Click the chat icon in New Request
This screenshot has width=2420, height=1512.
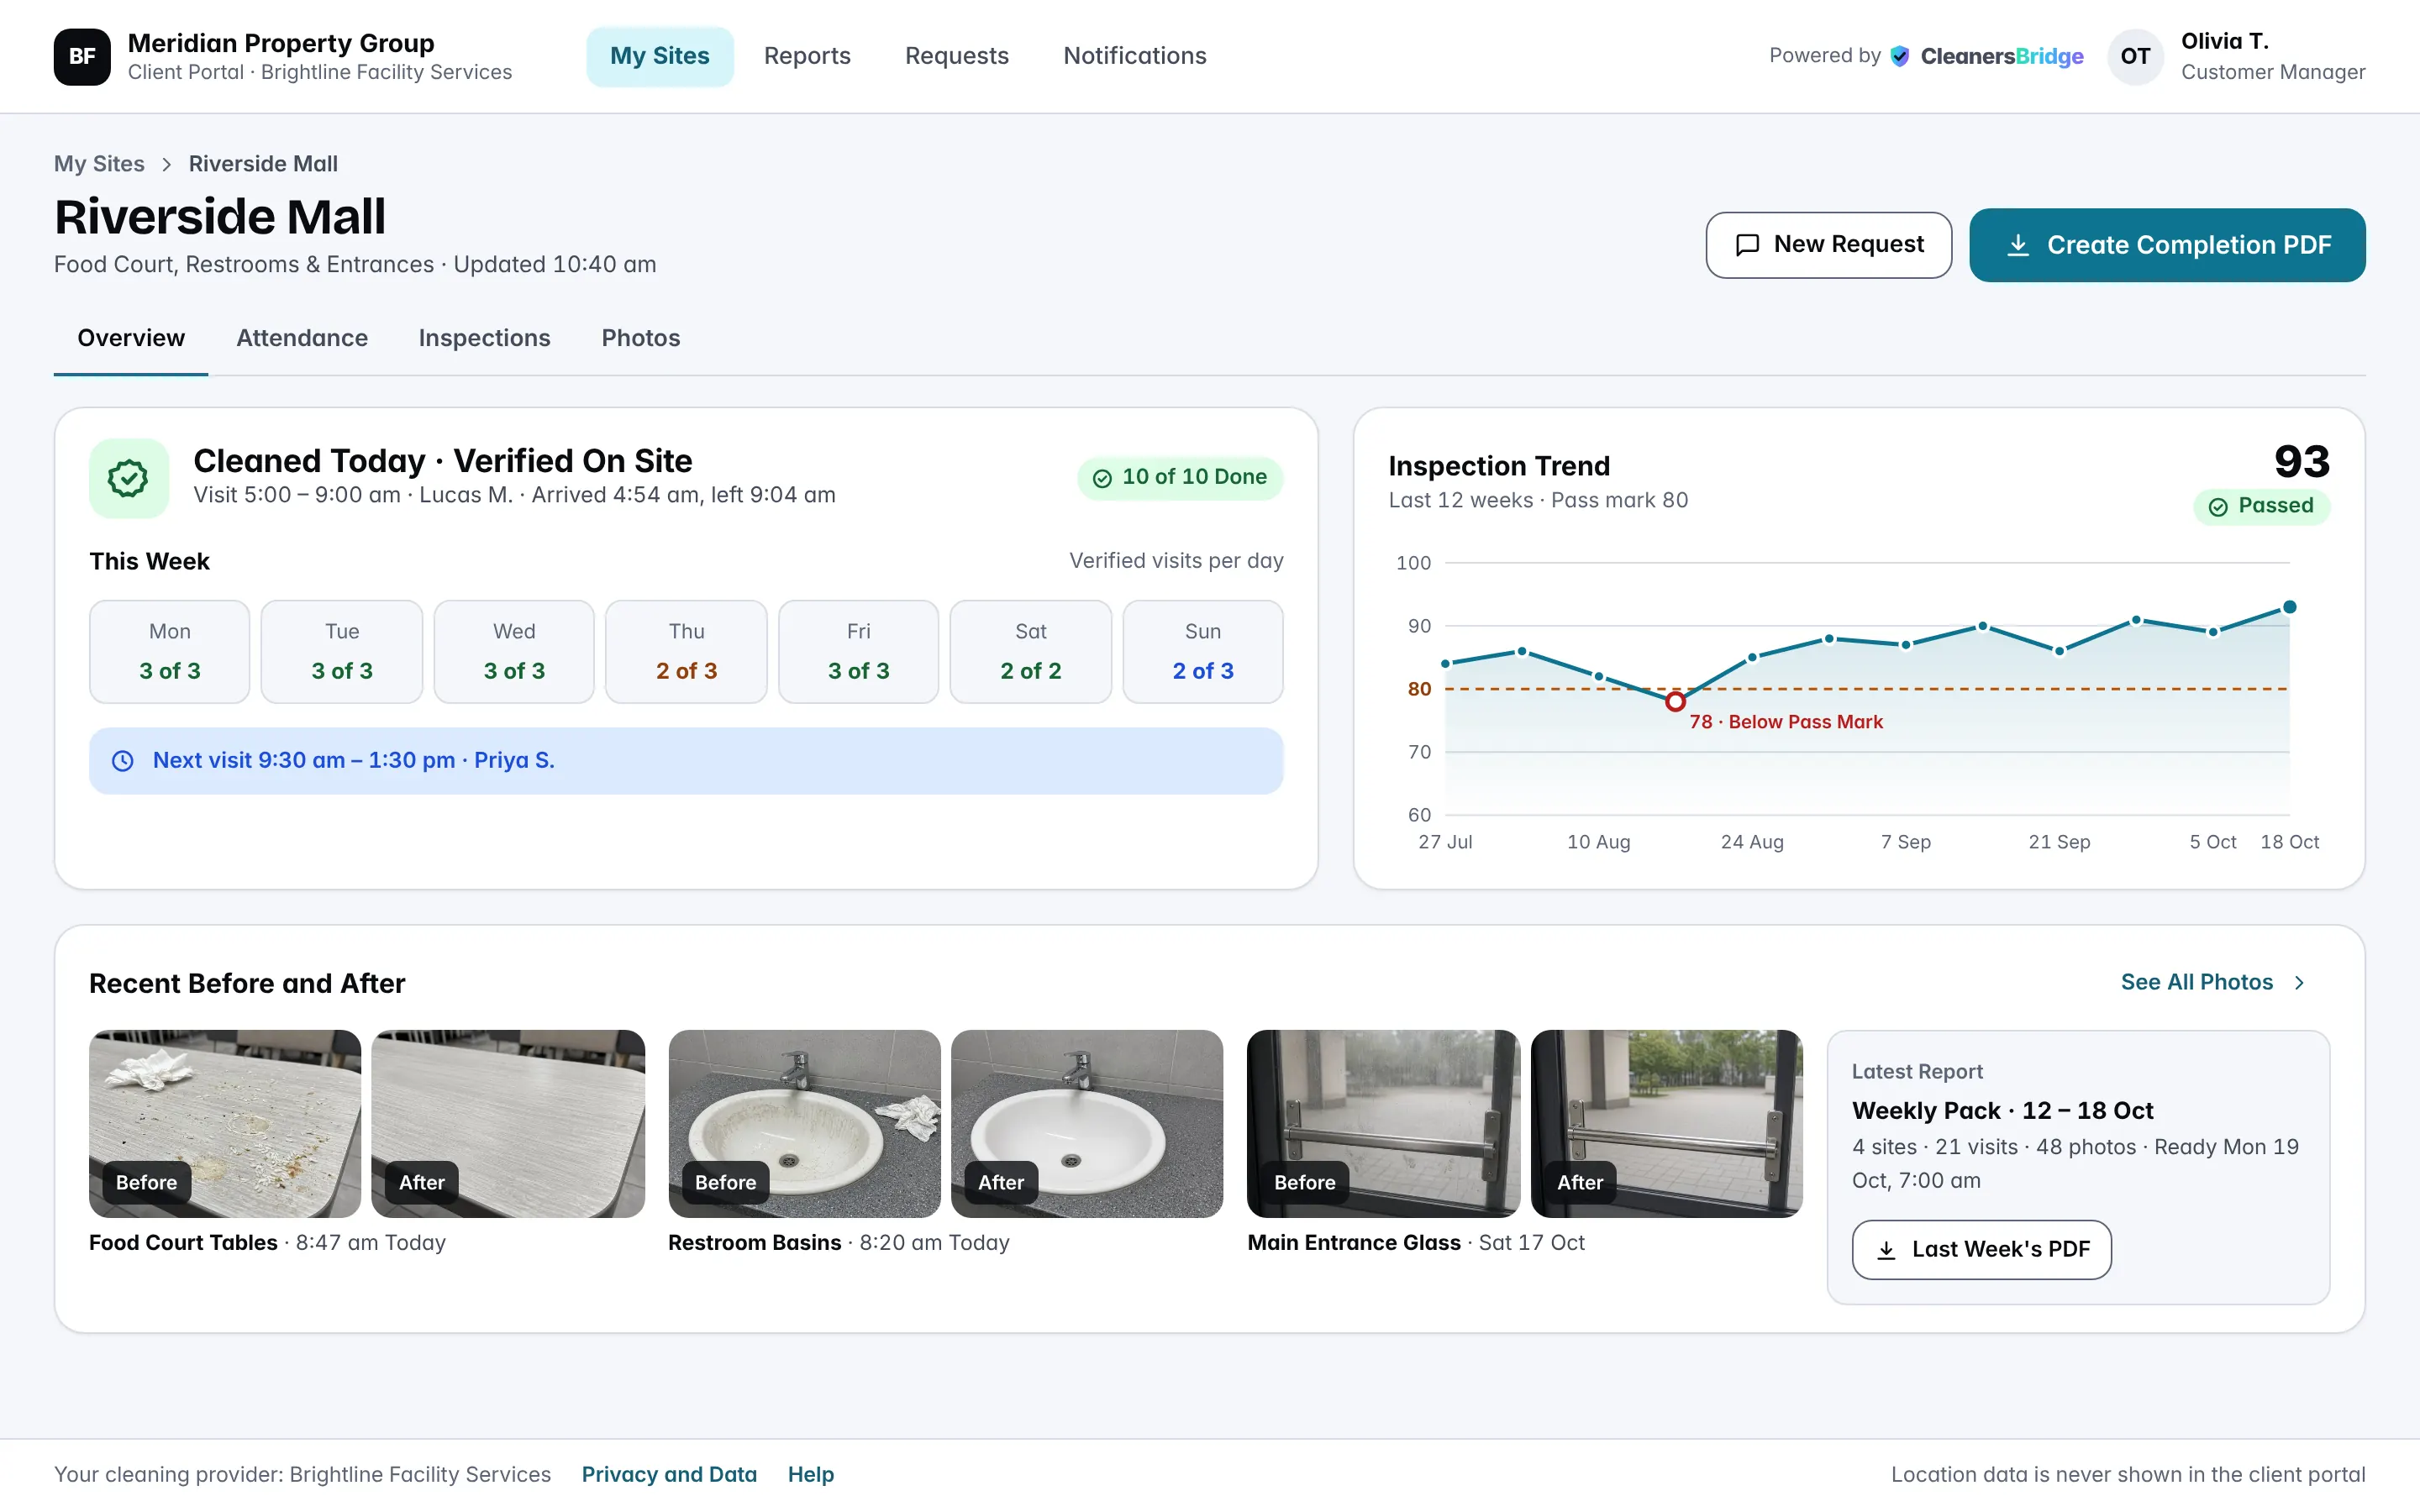pyautogui.click(x=1747, y=245)
